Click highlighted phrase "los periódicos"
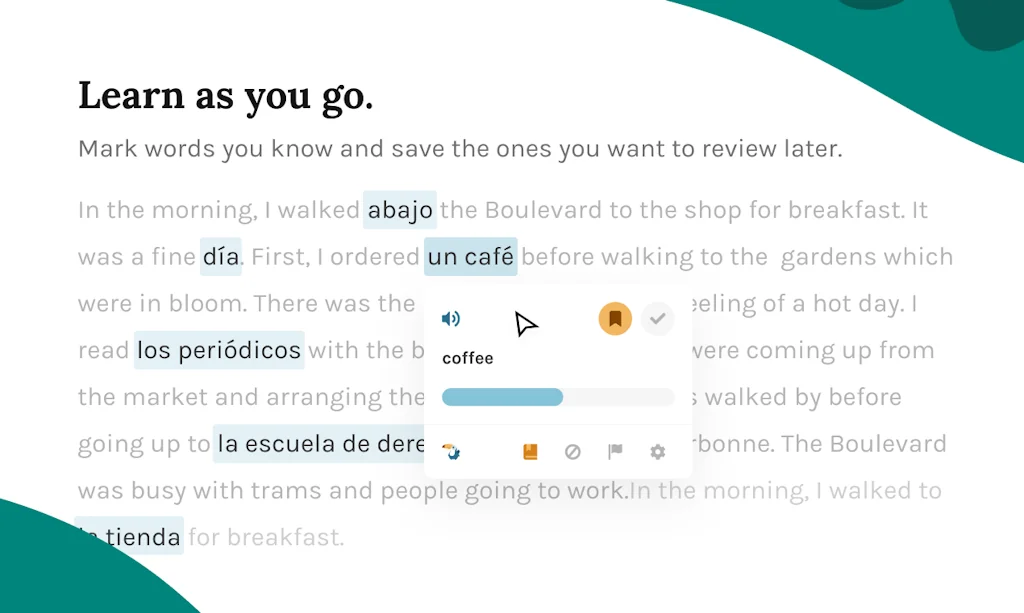The width and height of the screenshot is (1024, 613). click(219, 351)
